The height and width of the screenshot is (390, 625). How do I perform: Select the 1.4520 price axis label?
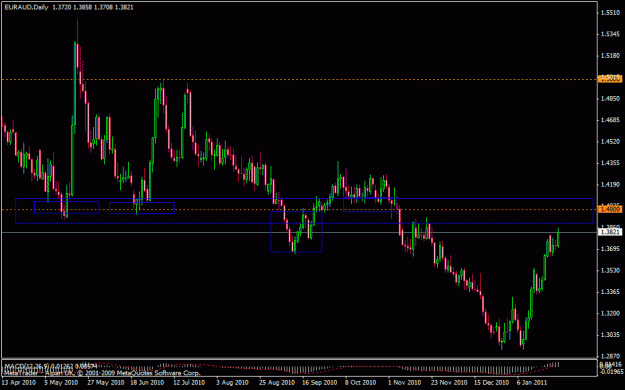(x=611, y=142)
